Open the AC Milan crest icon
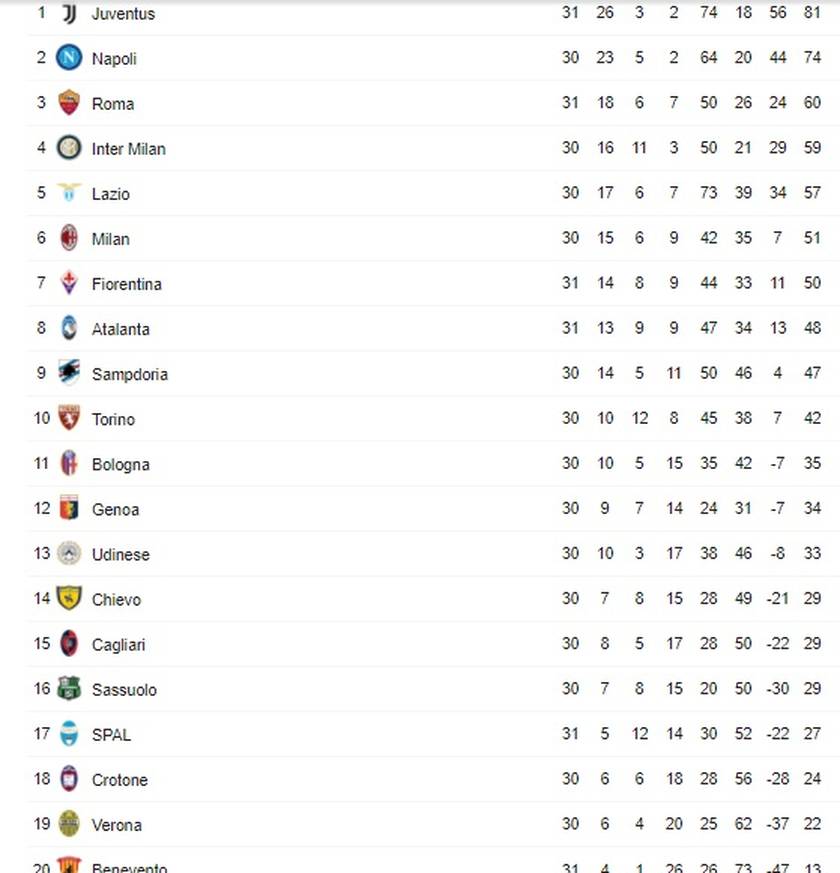840x873 pixels. click(x=69, y=238)
